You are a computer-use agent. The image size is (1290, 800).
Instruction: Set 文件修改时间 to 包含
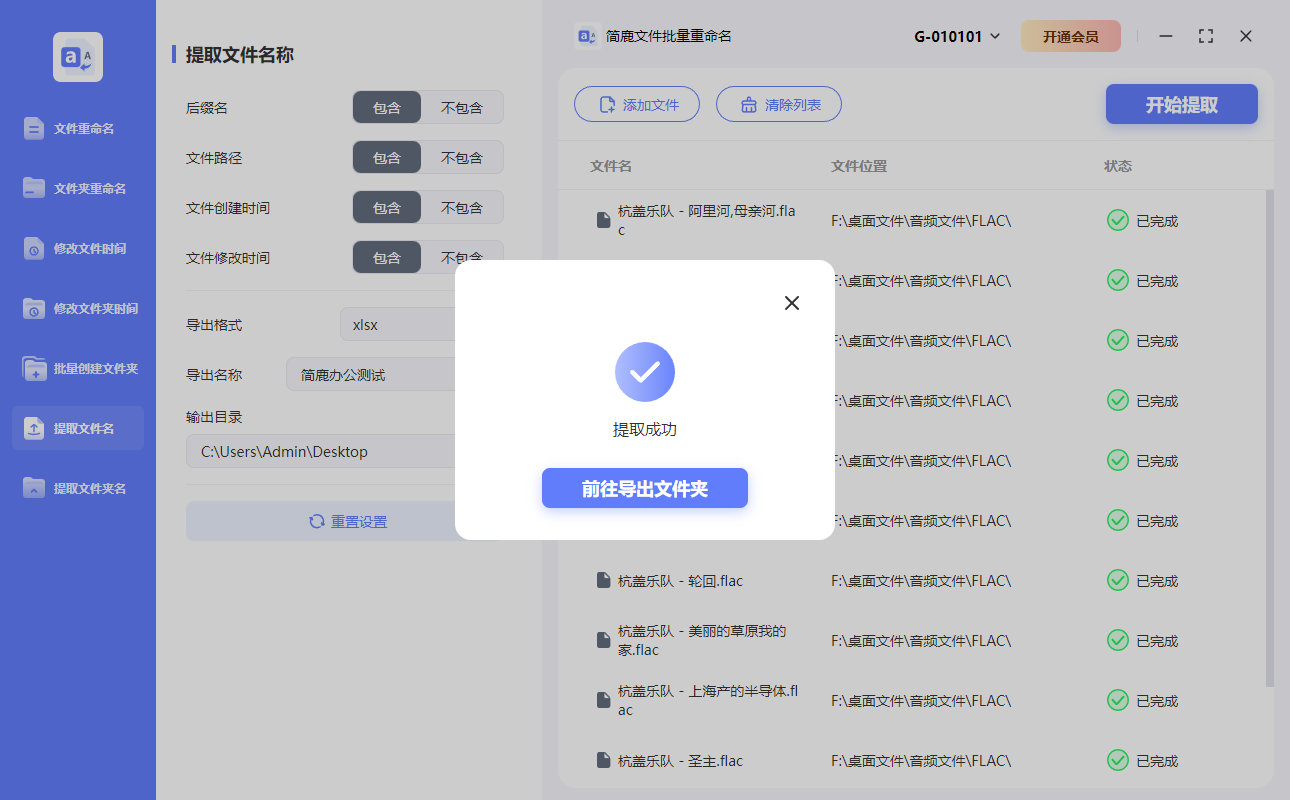pyautogui.click(x=387, y=257)
